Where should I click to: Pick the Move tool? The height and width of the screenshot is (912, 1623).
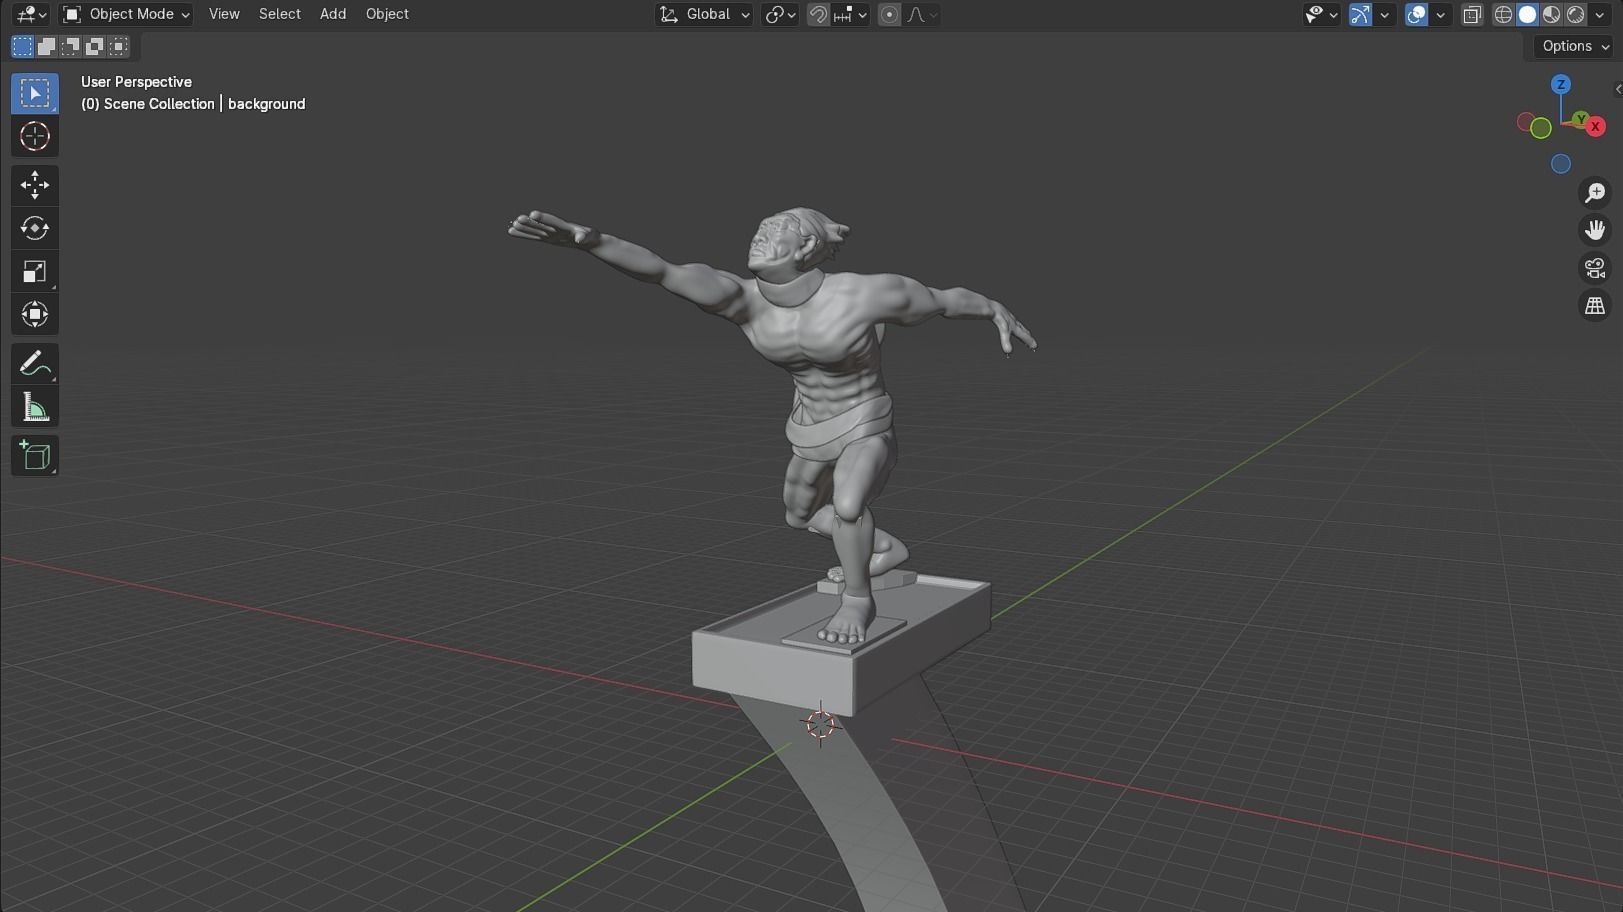35,185
